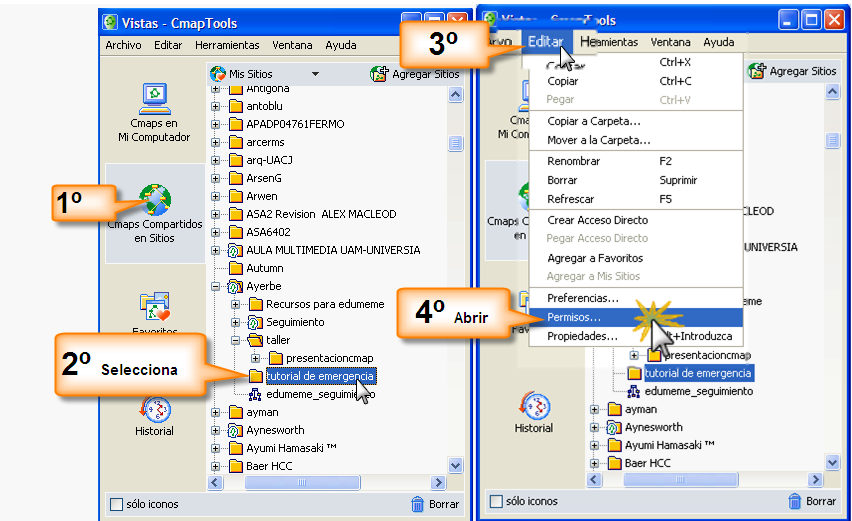The height and width of the screenshot is (521, 852).
Task: Collapse the Ayerbe tree node
Action: coord(215,286)
